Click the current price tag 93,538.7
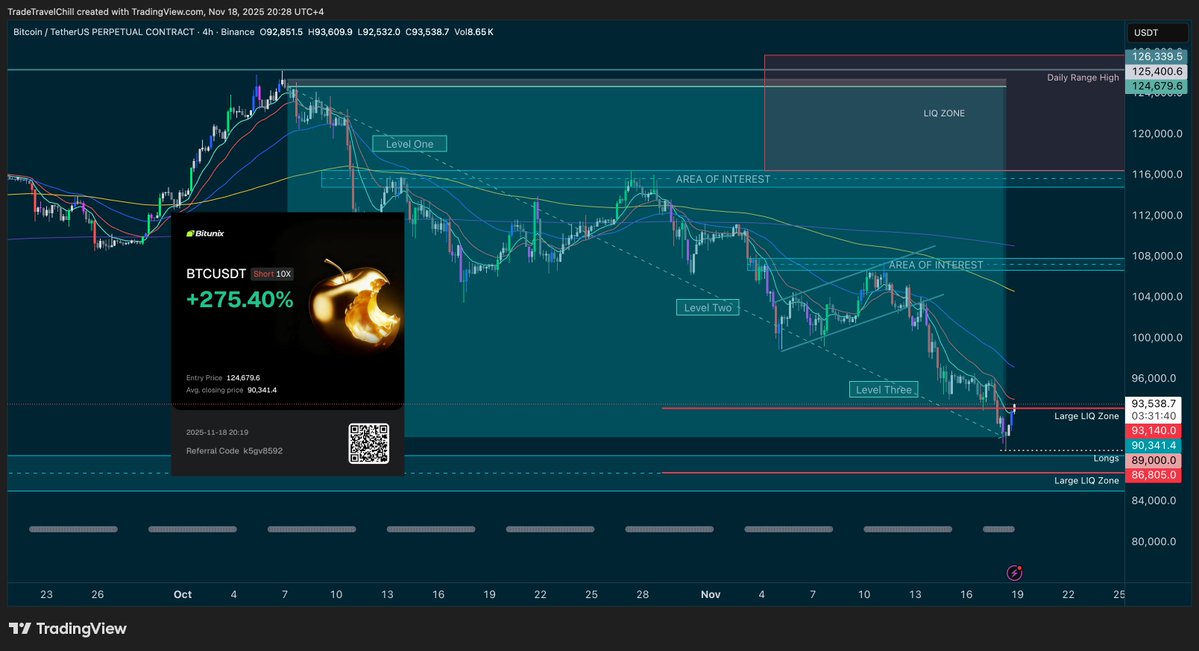Image resolution: width=1199 pixels, height=651 pixels. point(1154,403)
